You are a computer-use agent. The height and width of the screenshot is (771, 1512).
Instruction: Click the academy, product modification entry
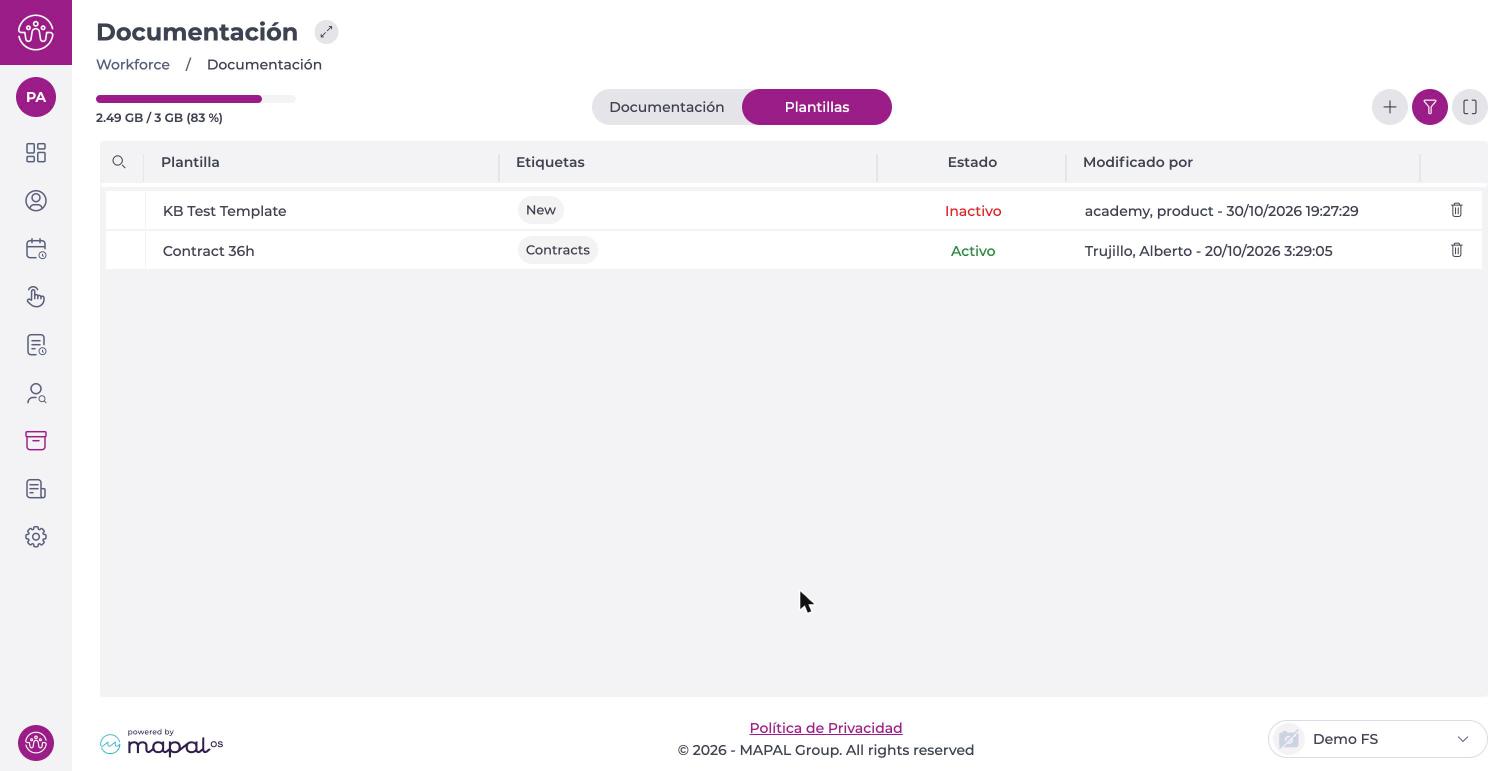point(1222,211)
